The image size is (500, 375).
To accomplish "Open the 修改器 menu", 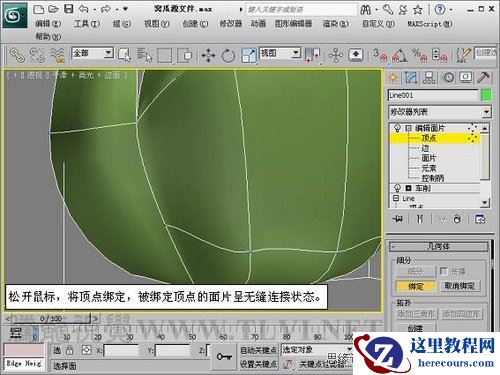I will (231, 24).
